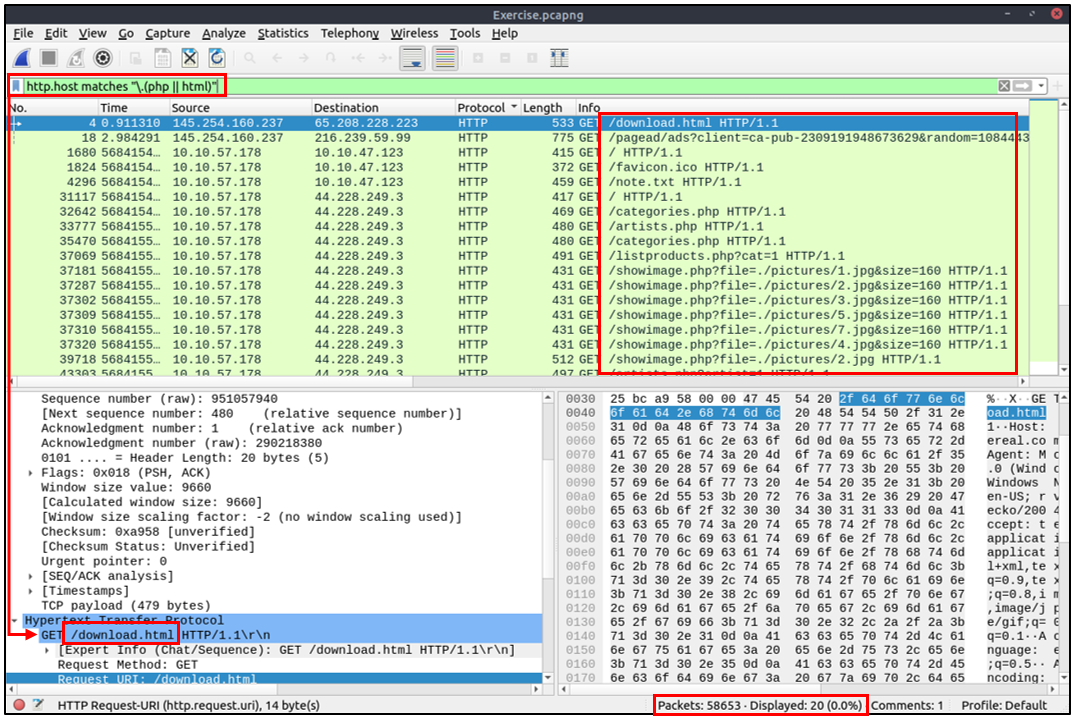Close the capture file icon
This screenshot has width=1074, height=718.
[189, 58]
